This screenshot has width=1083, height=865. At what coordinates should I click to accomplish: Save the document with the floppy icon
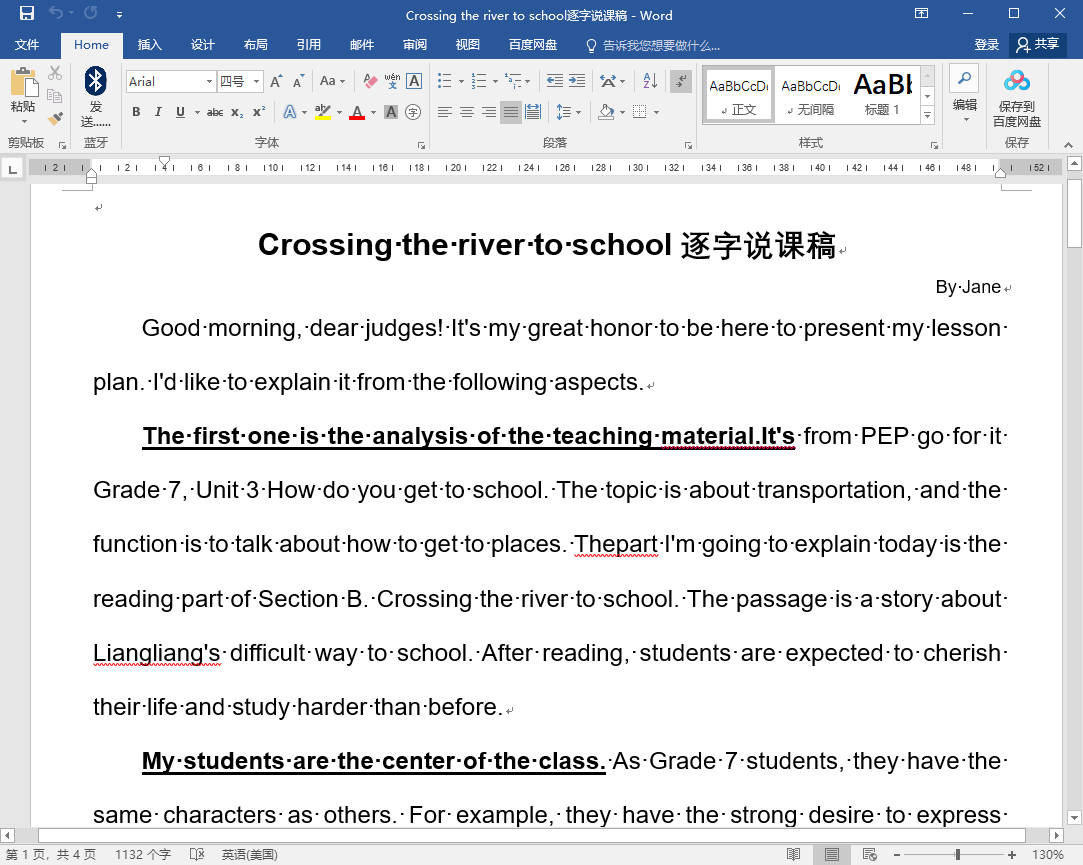(26, 13)
